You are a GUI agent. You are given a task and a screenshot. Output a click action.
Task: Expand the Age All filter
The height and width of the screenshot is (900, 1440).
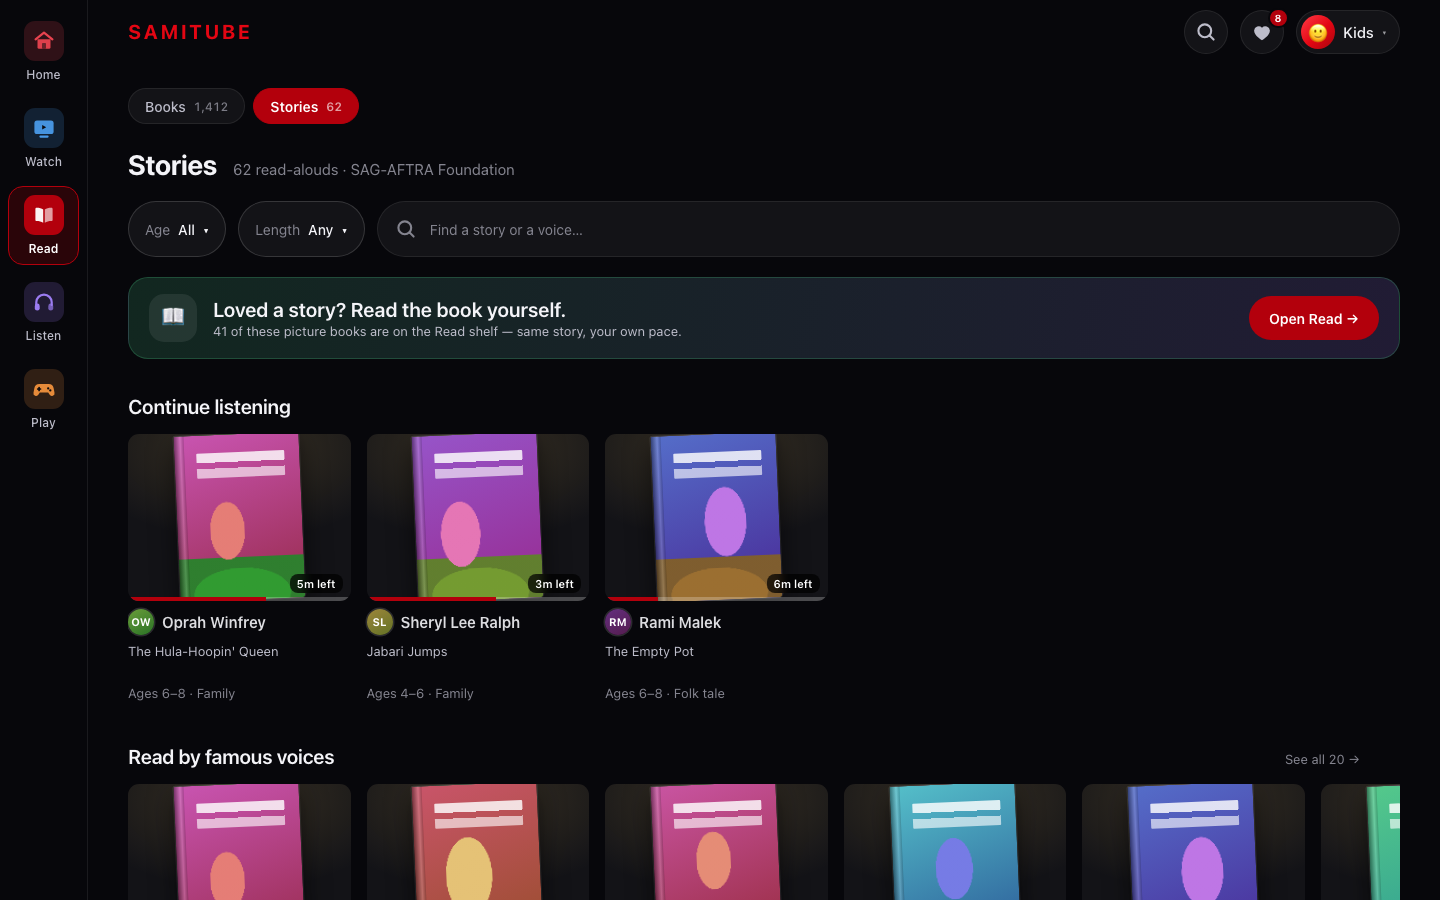(177, 229)
